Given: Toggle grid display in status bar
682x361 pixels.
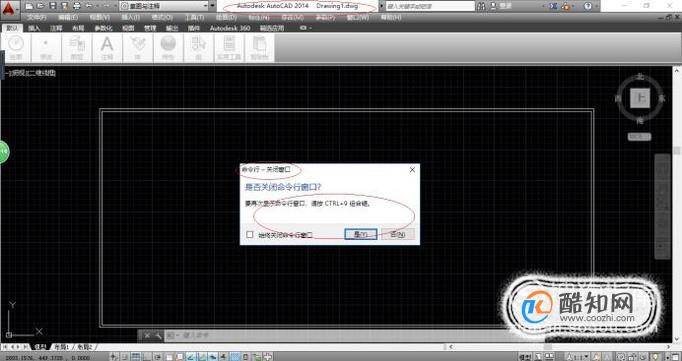Looking at the screenshot, I should click(x=136, y=356).
